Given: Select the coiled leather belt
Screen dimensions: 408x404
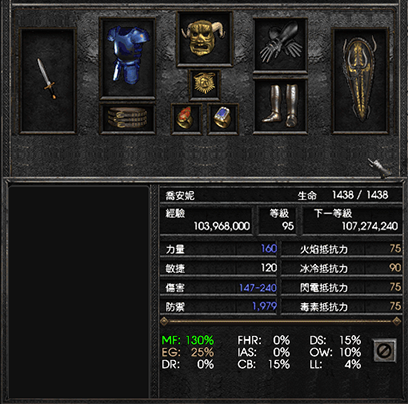Looking at the screenshot, I should tap(127, 118).
